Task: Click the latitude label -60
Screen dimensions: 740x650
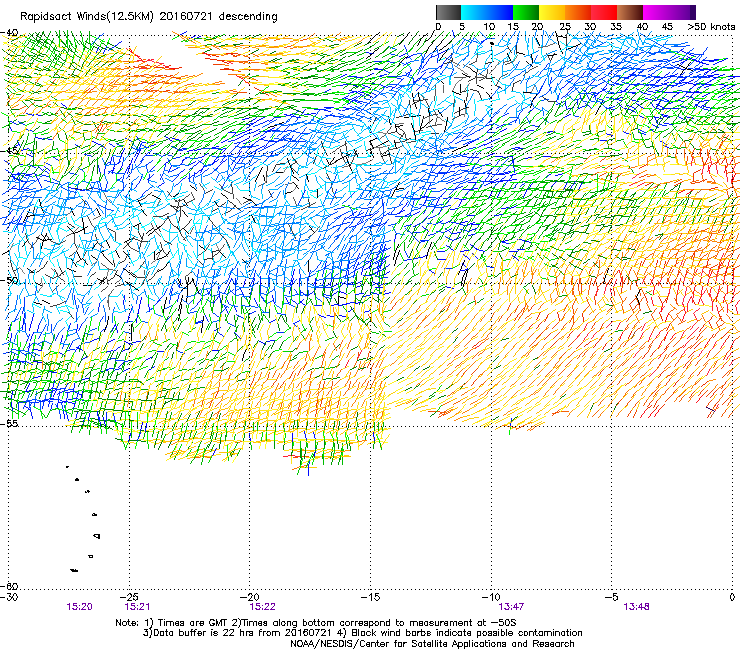Action: 9,586
